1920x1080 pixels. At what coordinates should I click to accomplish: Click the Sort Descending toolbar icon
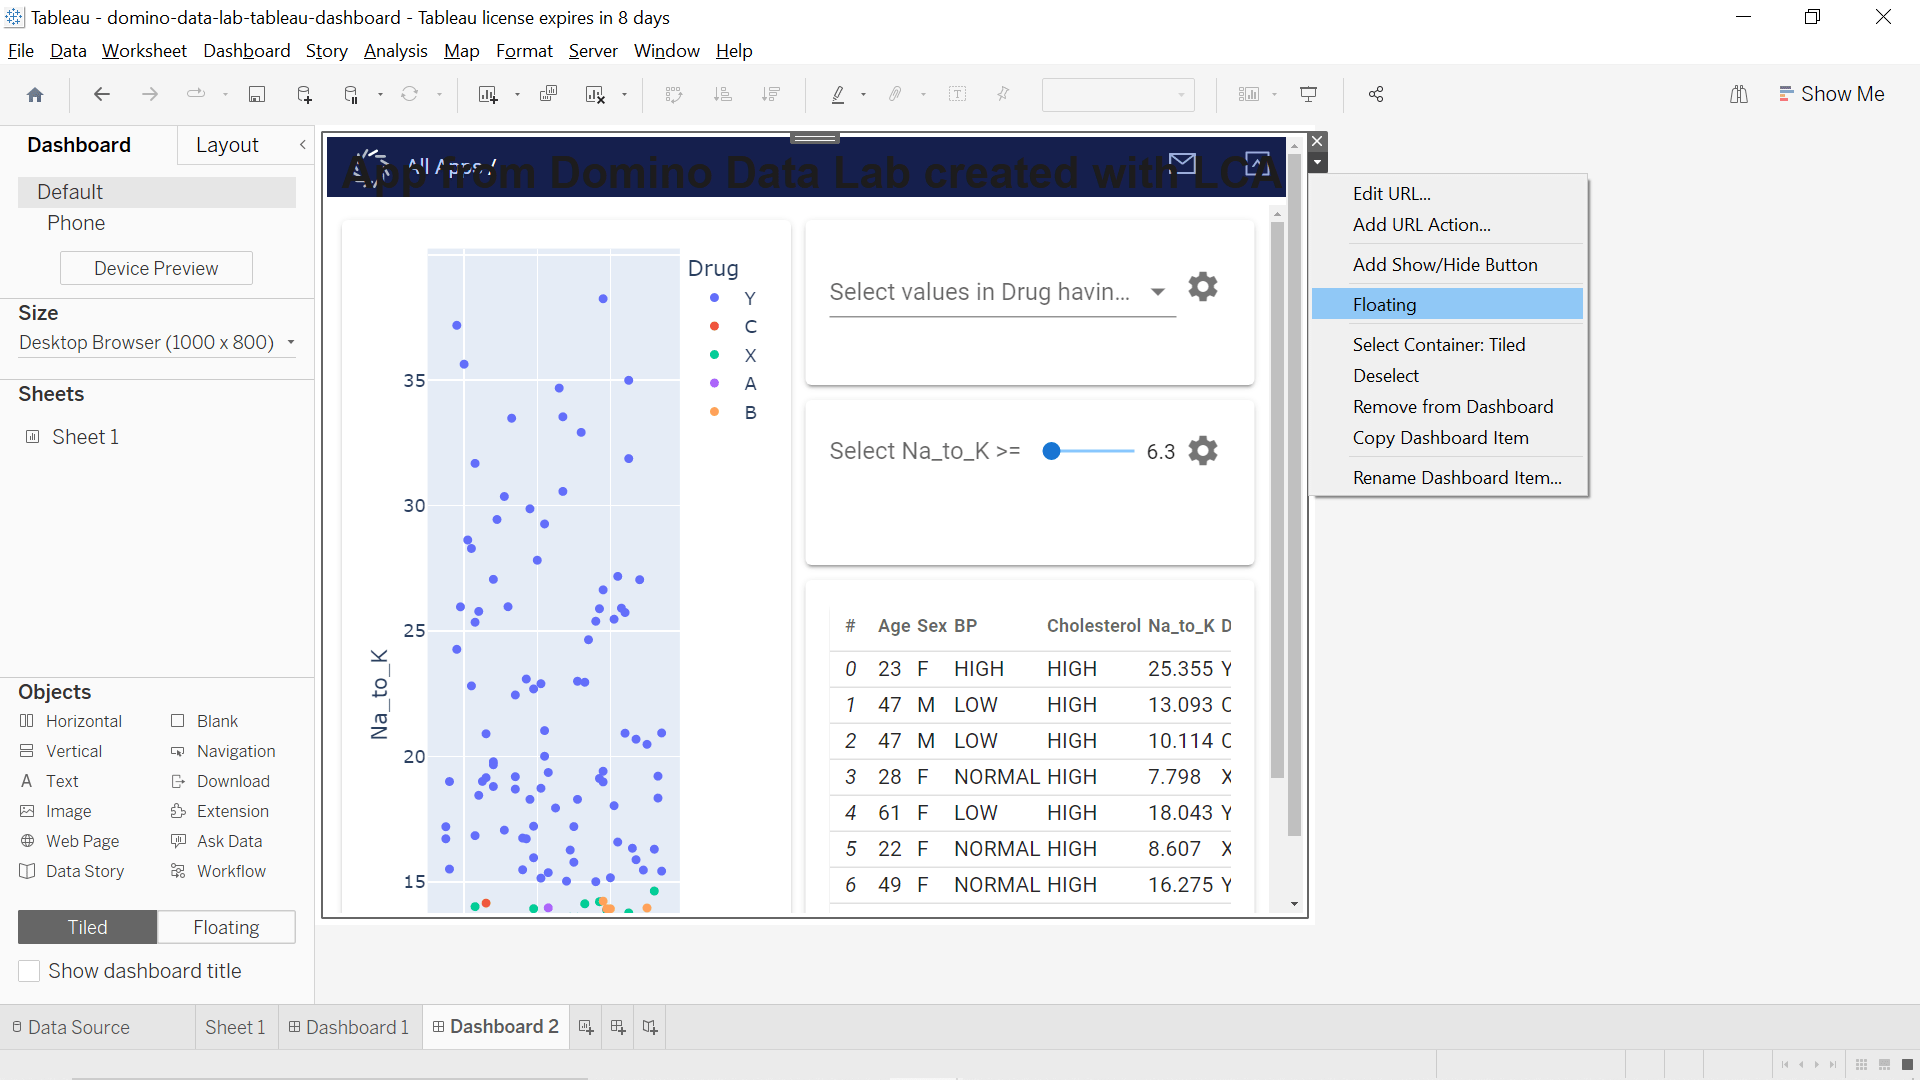pyautogui.click(x=771, y=94)
